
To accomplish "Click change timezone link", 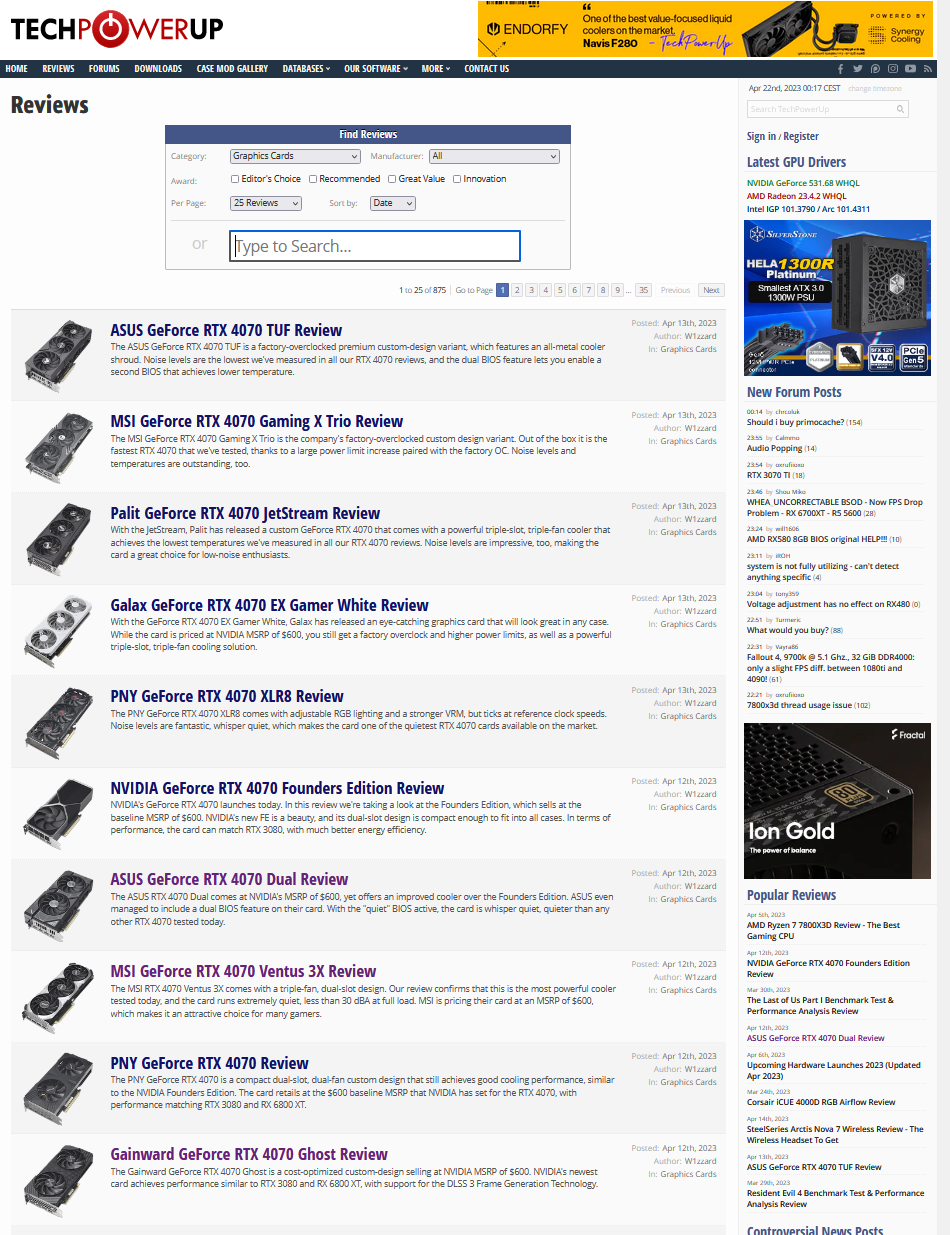I will (875, 89).
